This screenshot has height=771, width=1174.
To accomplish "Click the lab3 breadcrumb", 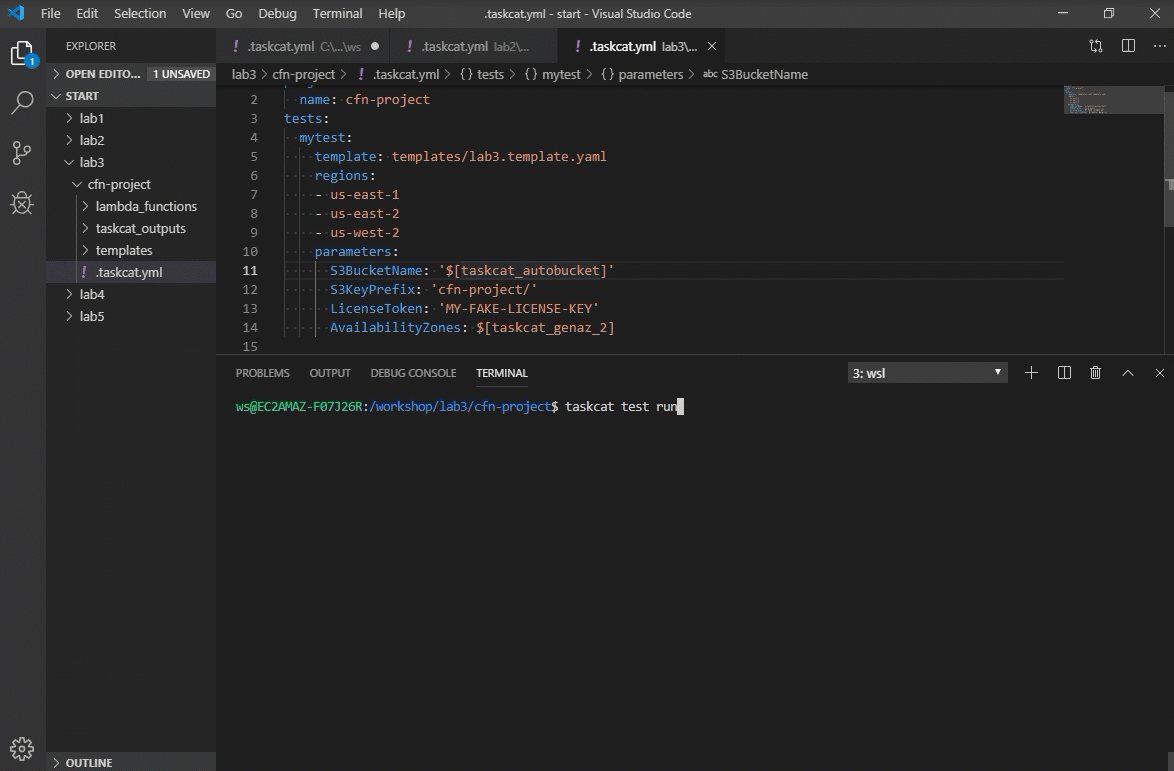I will coord(244,74).
